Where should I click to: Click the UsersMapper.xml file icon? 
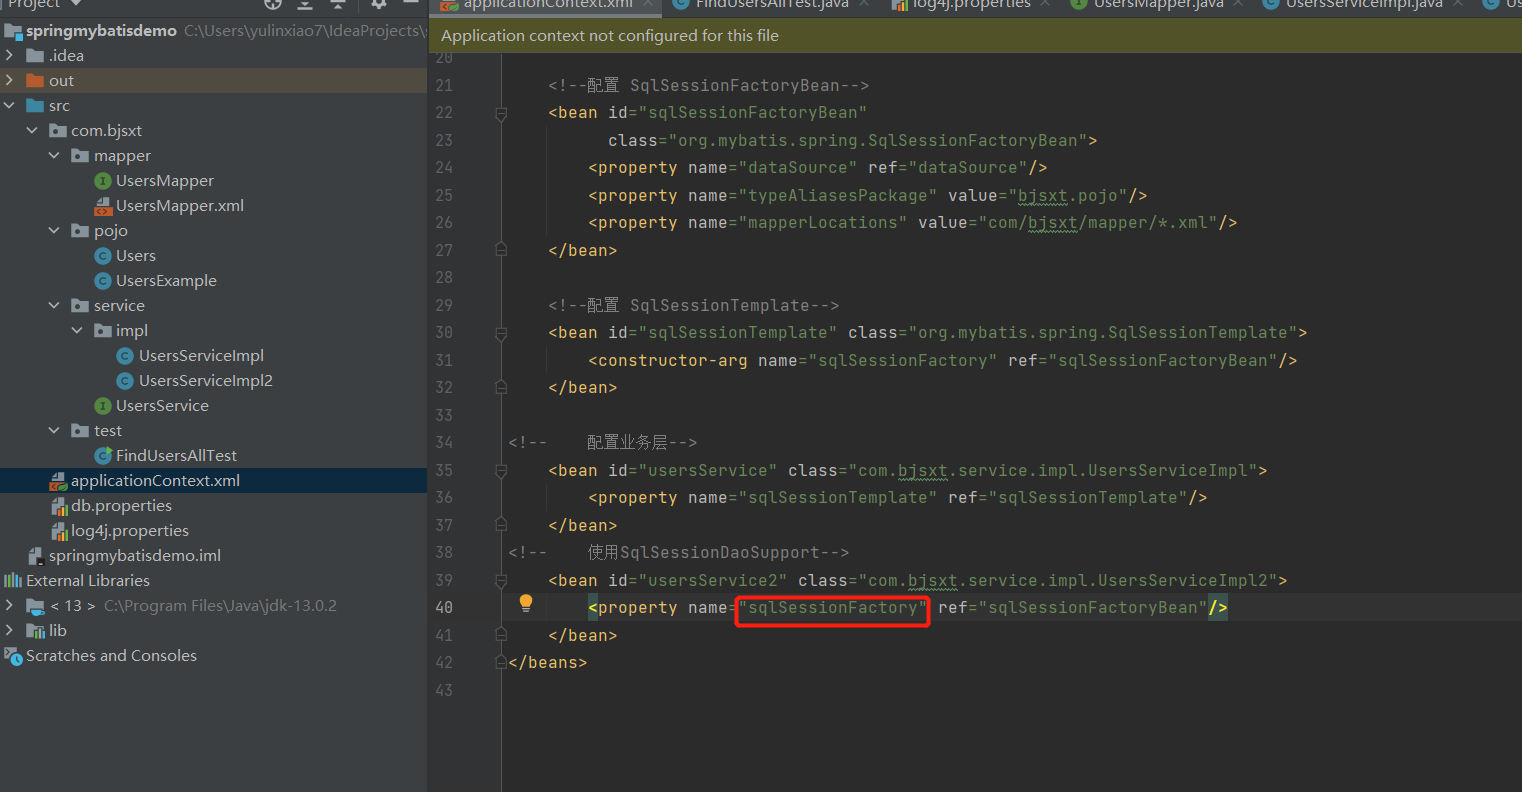click(102, 205)
